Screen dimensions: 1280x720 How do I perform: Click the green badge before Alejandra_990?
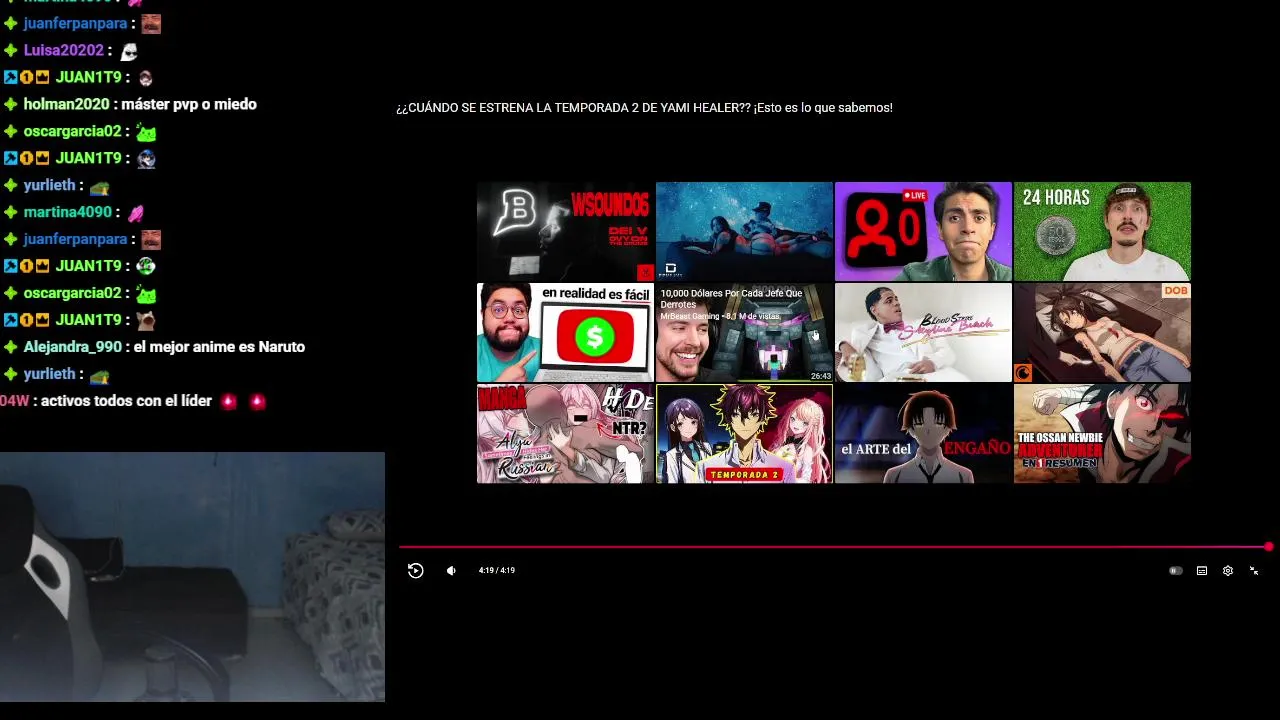10,347
